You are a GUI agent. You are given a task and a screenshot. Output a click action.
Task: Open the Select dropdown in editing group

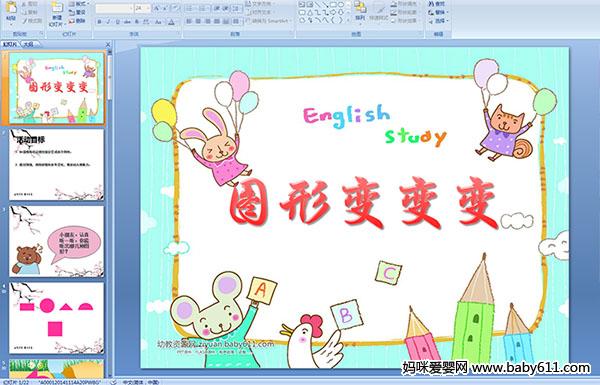pyautogui.click(x=439, y=21)
